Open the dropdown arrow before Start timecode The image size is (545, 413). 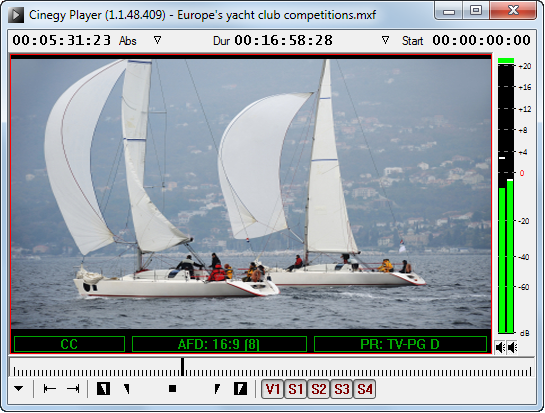pyautogui.click(x=385, y=40)
